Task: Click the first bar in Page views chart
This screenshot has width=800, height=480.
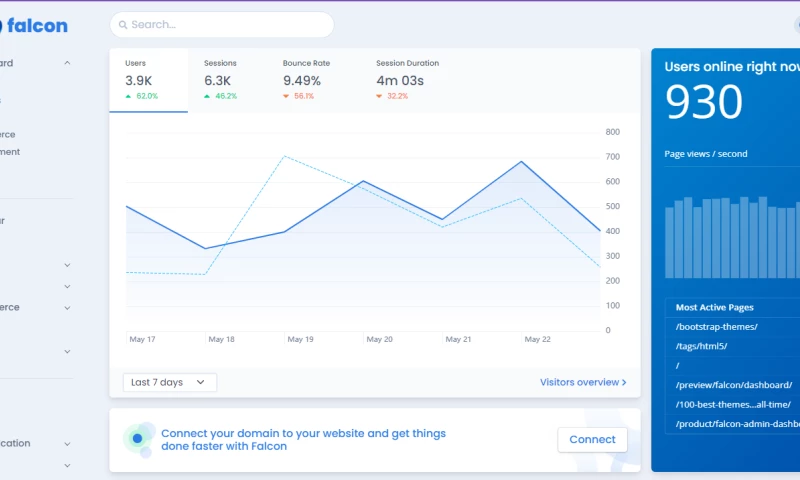Action: 669,242
